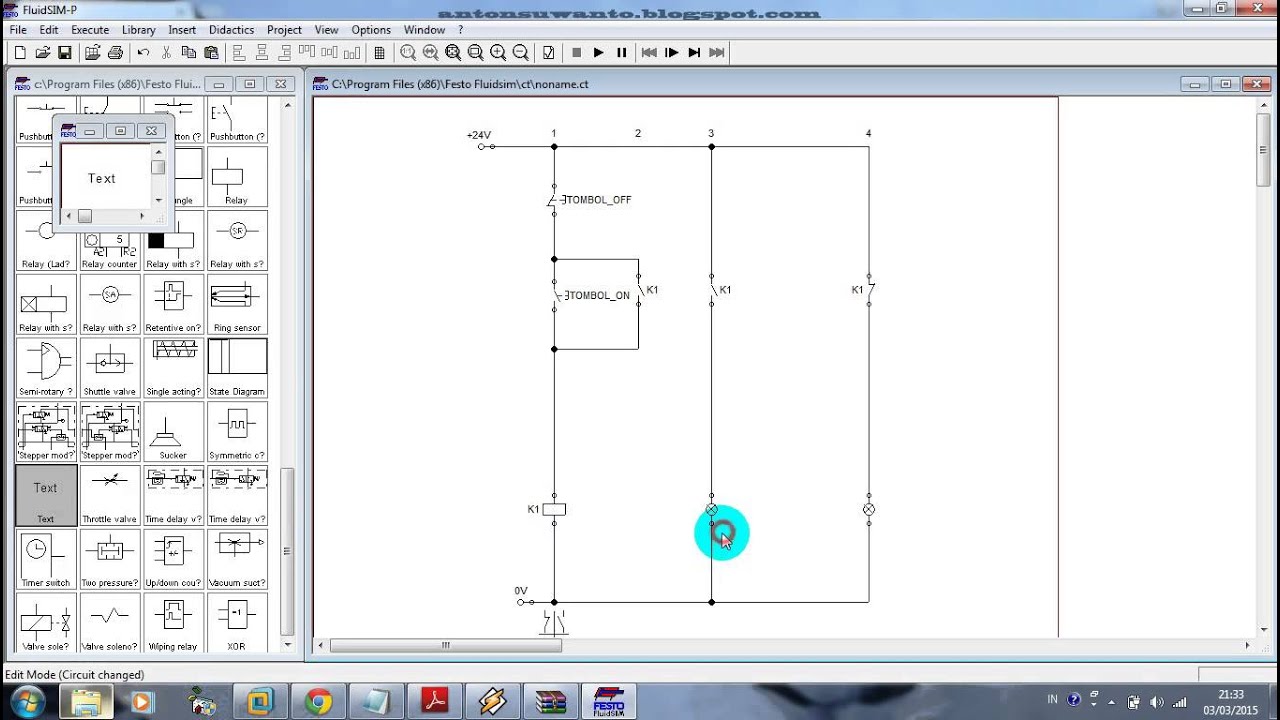Open the Execute menu
The width and height of the screenshot is (1280, 720).
click(x=90, y=30)
